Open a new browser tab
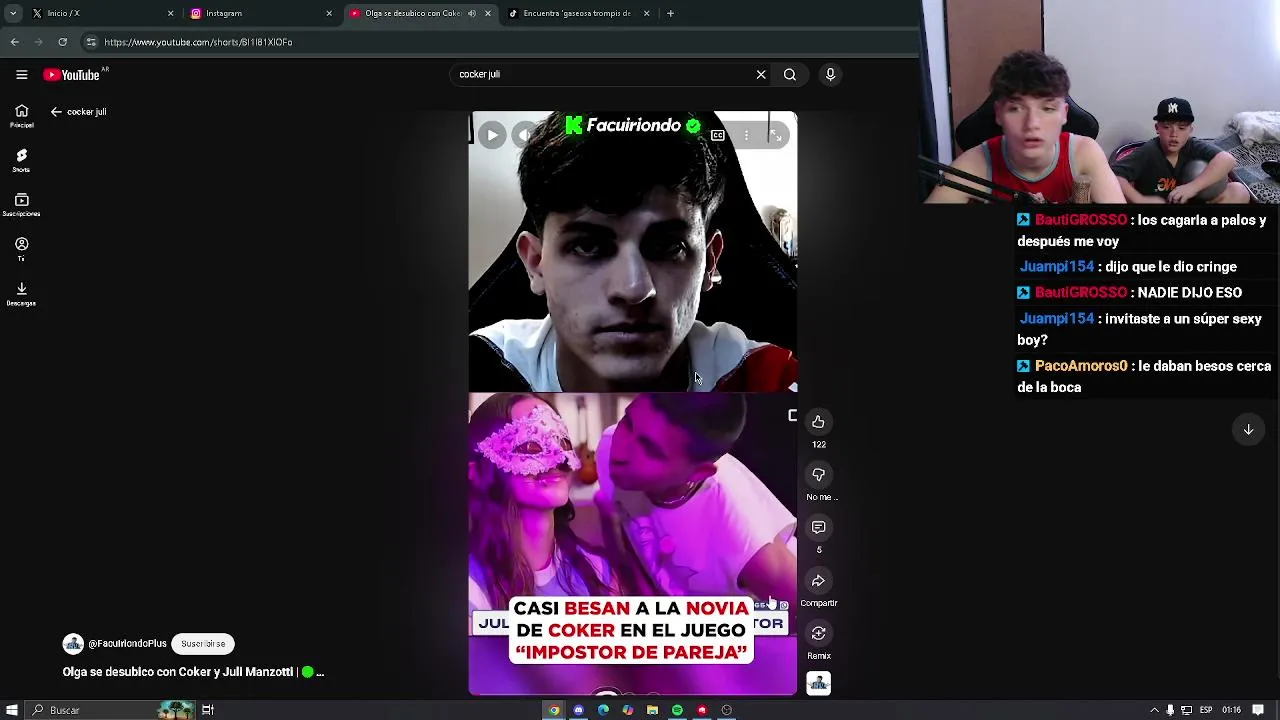1280x720 pixels. (670, 13)
